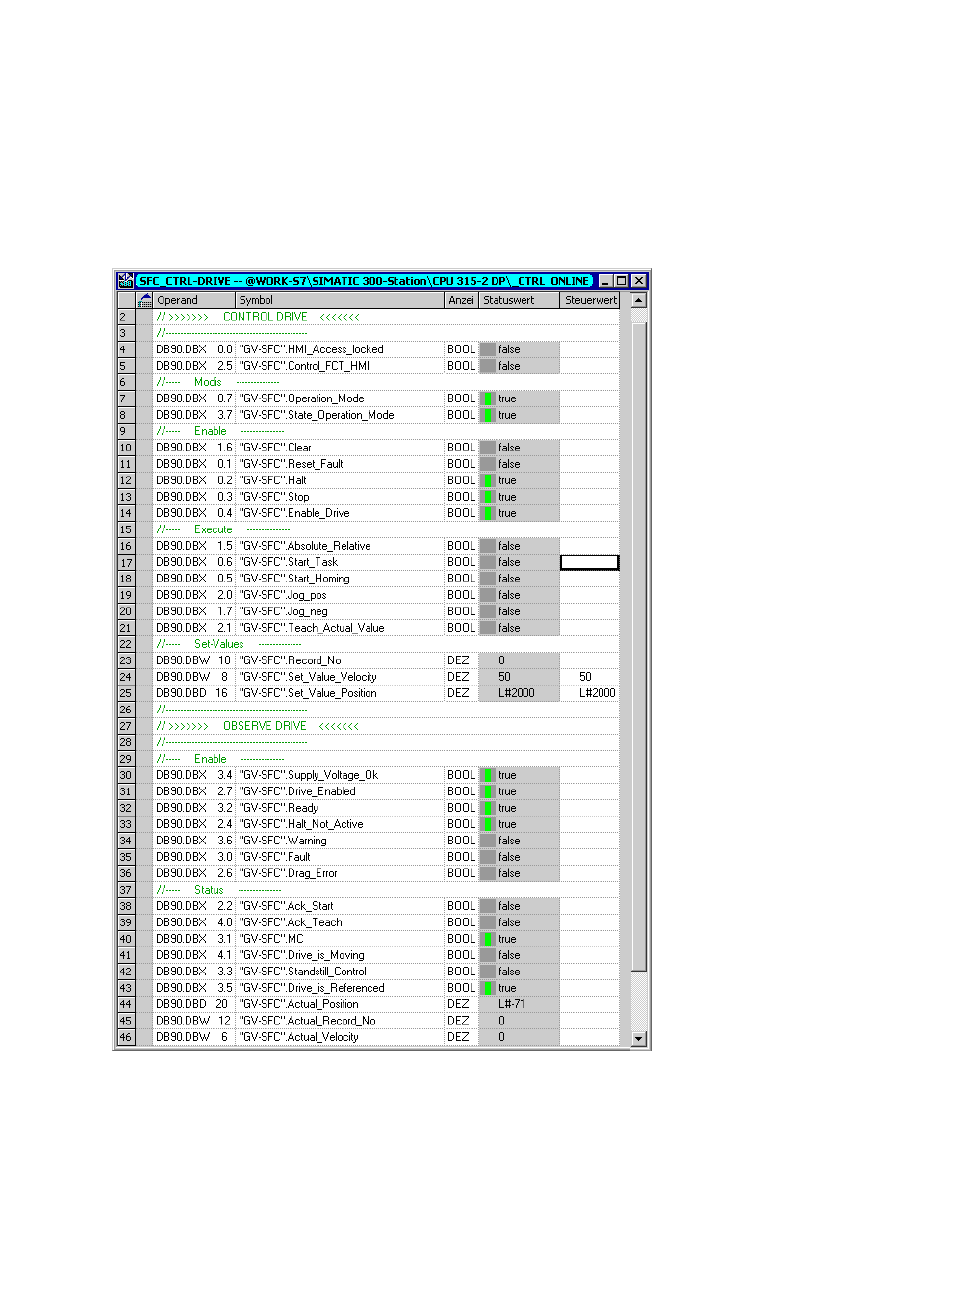Click symbol "GV-SFC".Clear
This screenshot has width=954, height=1307.
tap(276, 447)
